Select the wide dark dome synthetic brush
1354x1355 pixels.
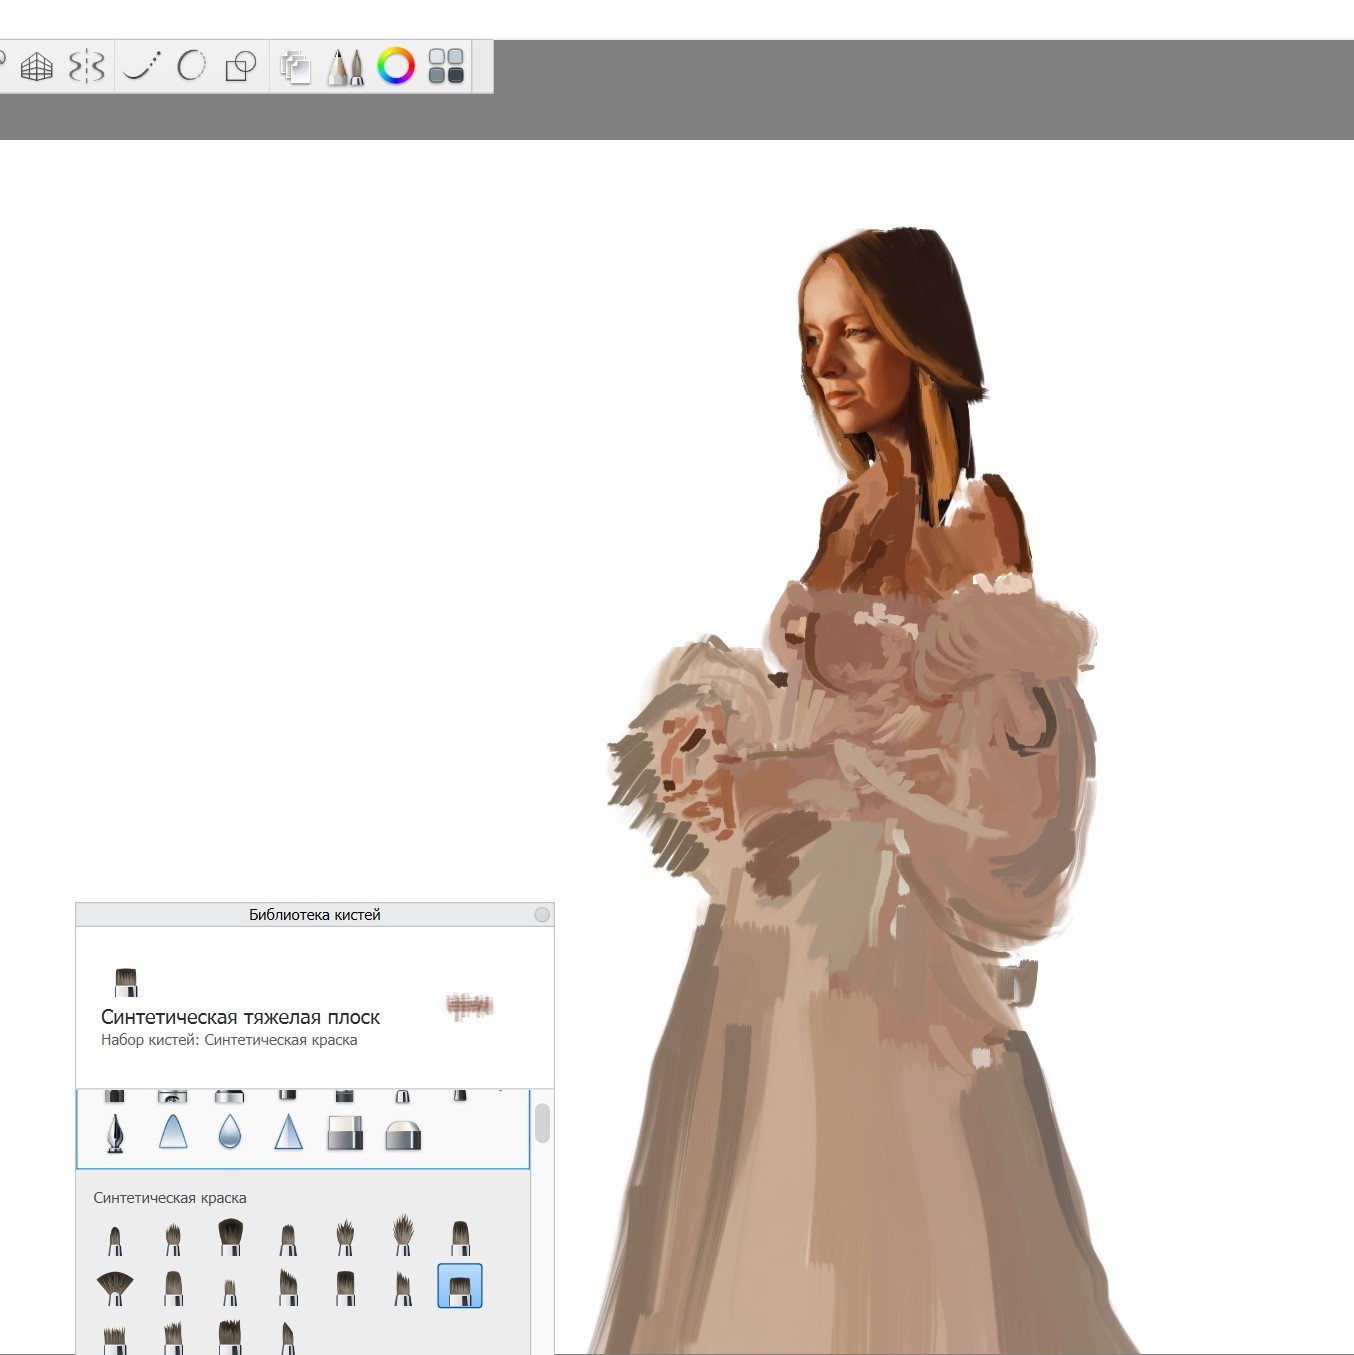coord(230,1237)
